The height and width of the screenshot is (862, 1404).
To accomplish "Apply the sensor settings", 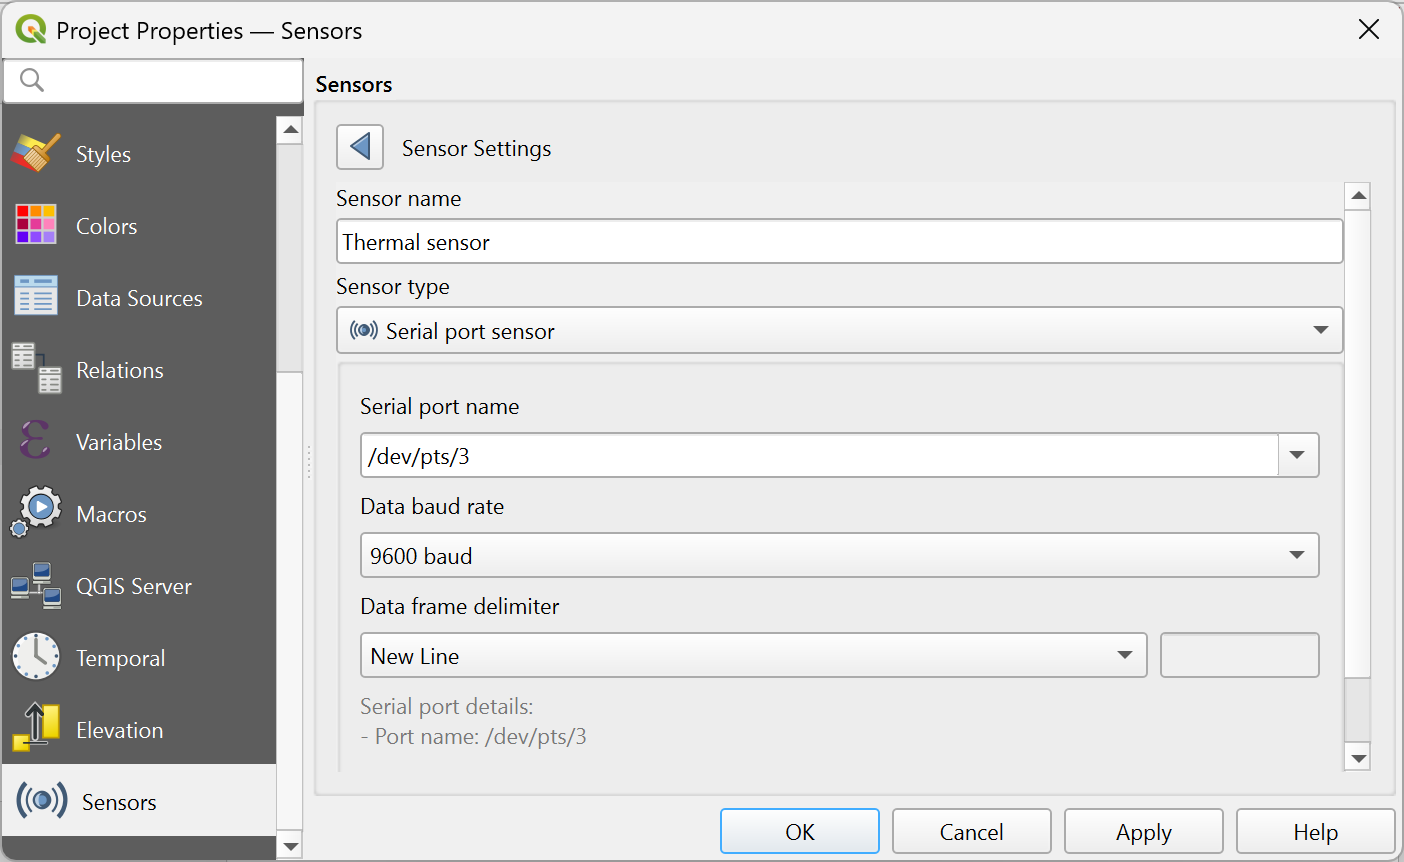I will [x=1143, y=831].
